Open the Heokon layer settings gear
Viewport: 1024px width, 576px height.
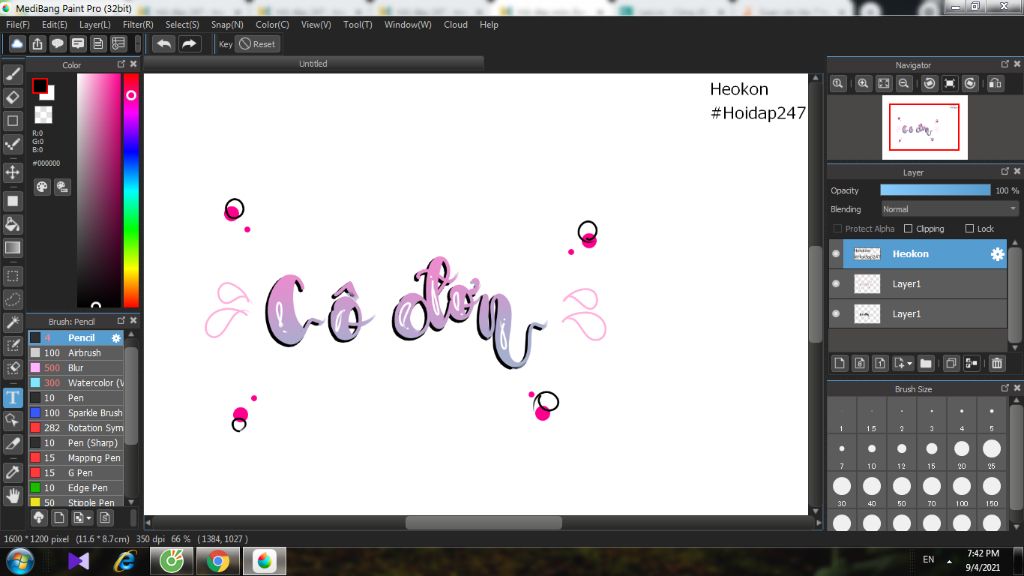[x=997, y=254]
